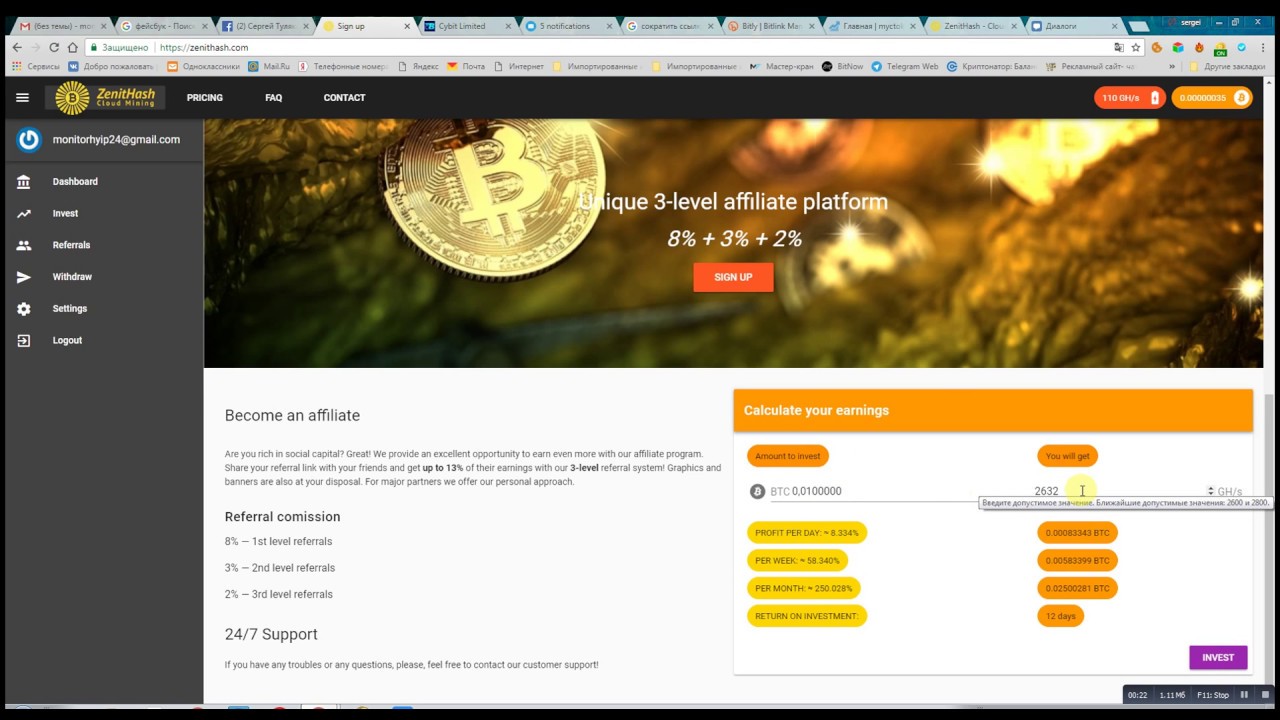This screenshot has height=720, width=1280.
Task: Click the translate page icon in the address bar
Action: pos(1119,47)
